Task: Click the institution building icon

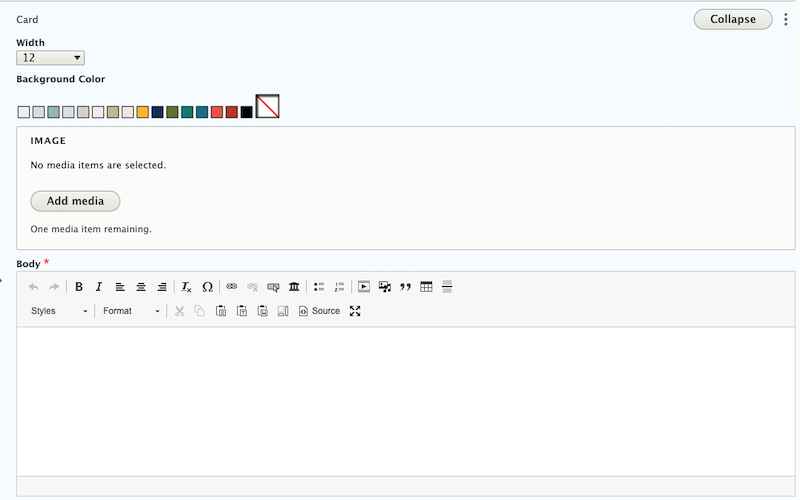Action: point(294,287)
